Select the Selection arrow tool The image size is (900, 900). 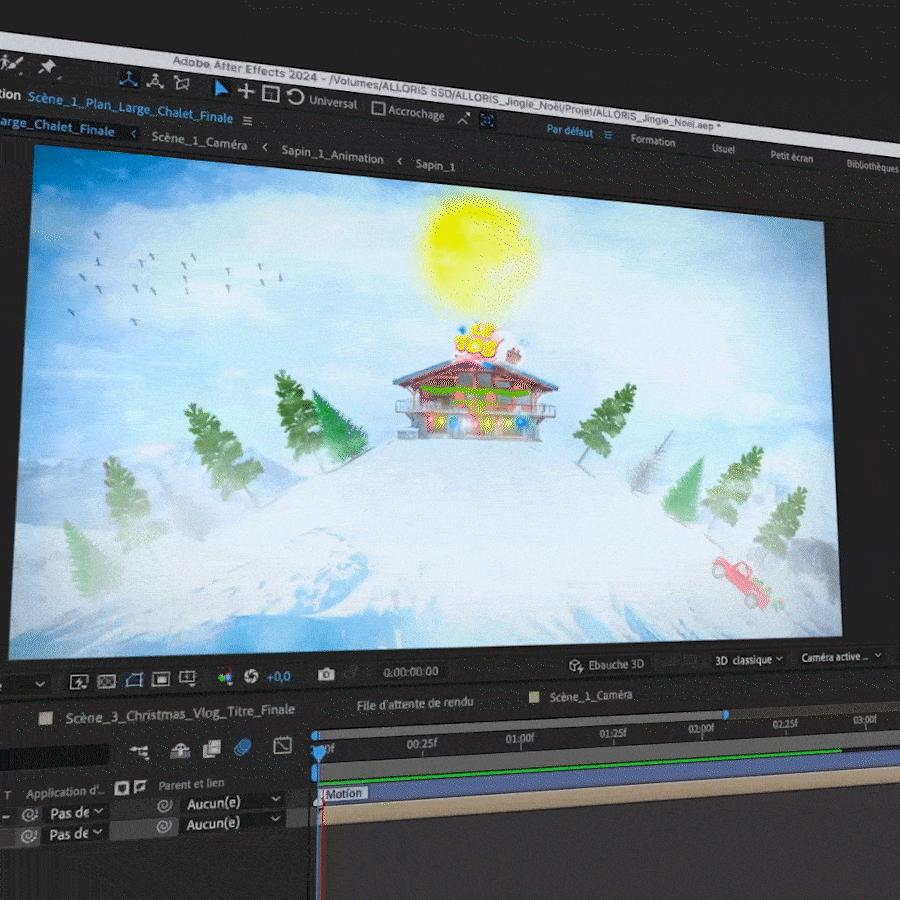(x=221, y=90)
